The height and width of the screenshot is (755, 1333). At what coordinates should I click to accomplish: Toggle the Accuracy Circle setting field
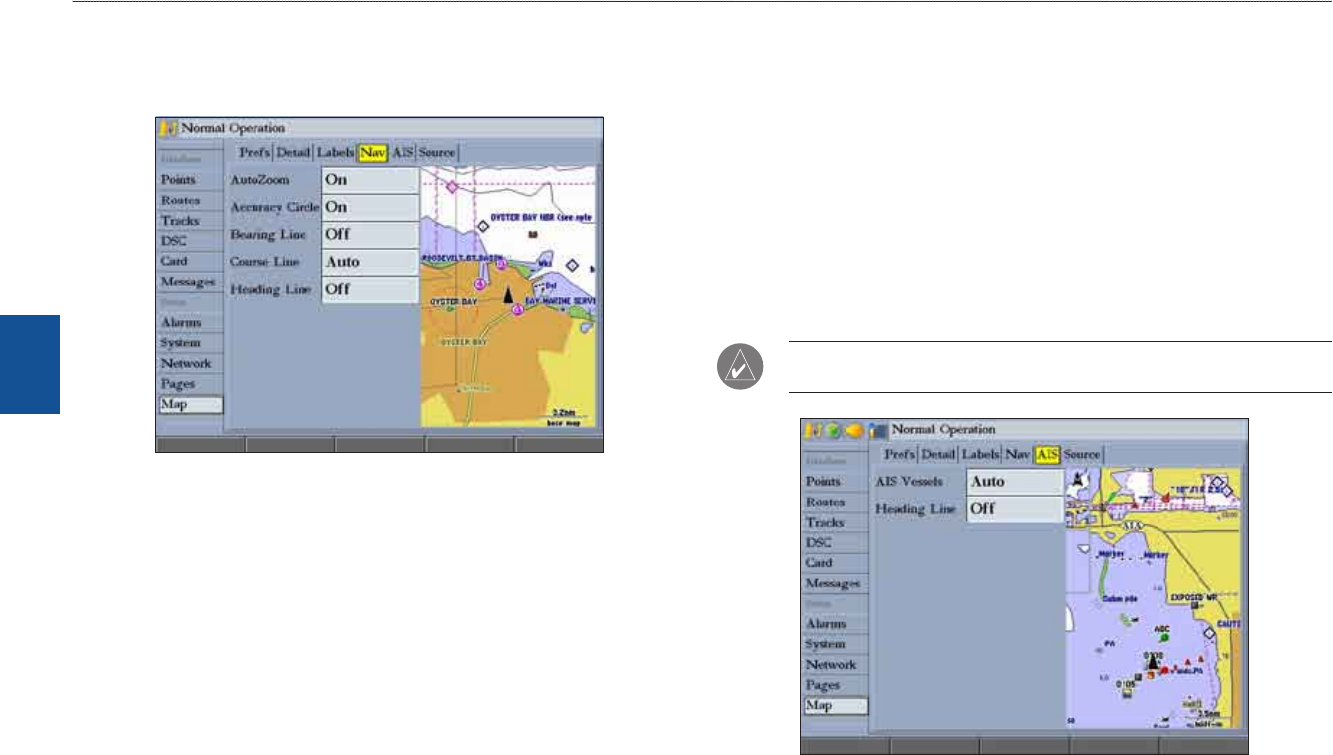tap(369, 207)
